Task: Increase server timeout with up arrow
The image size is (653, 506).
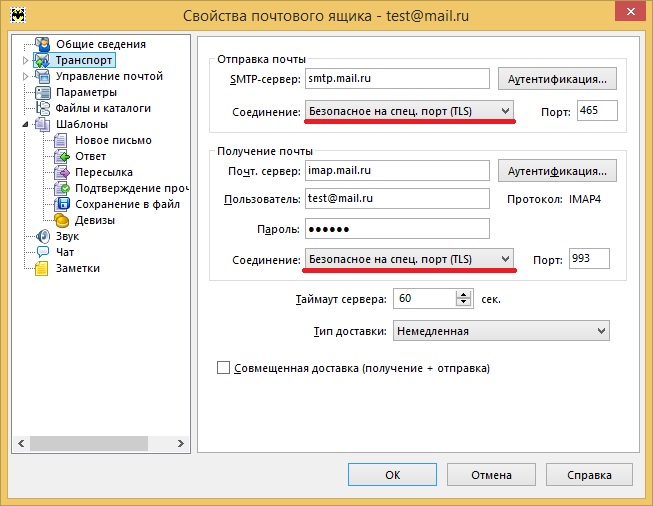Action: click(463, 294)
